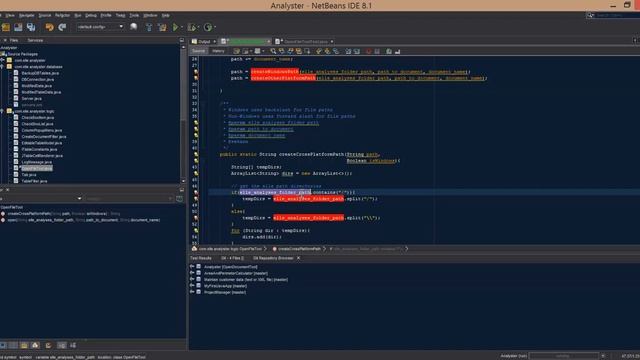Expand Analyster repository node
This screenshot has height=360, width=640.
[x=192, y=267]
